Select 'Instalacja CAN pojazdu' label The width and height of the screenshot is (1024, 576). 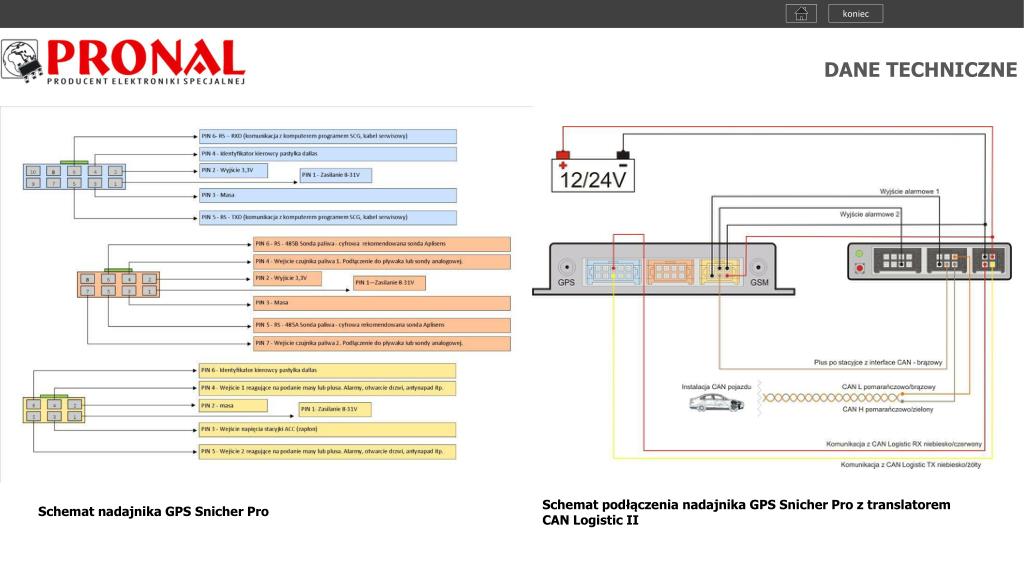(716, 387)
